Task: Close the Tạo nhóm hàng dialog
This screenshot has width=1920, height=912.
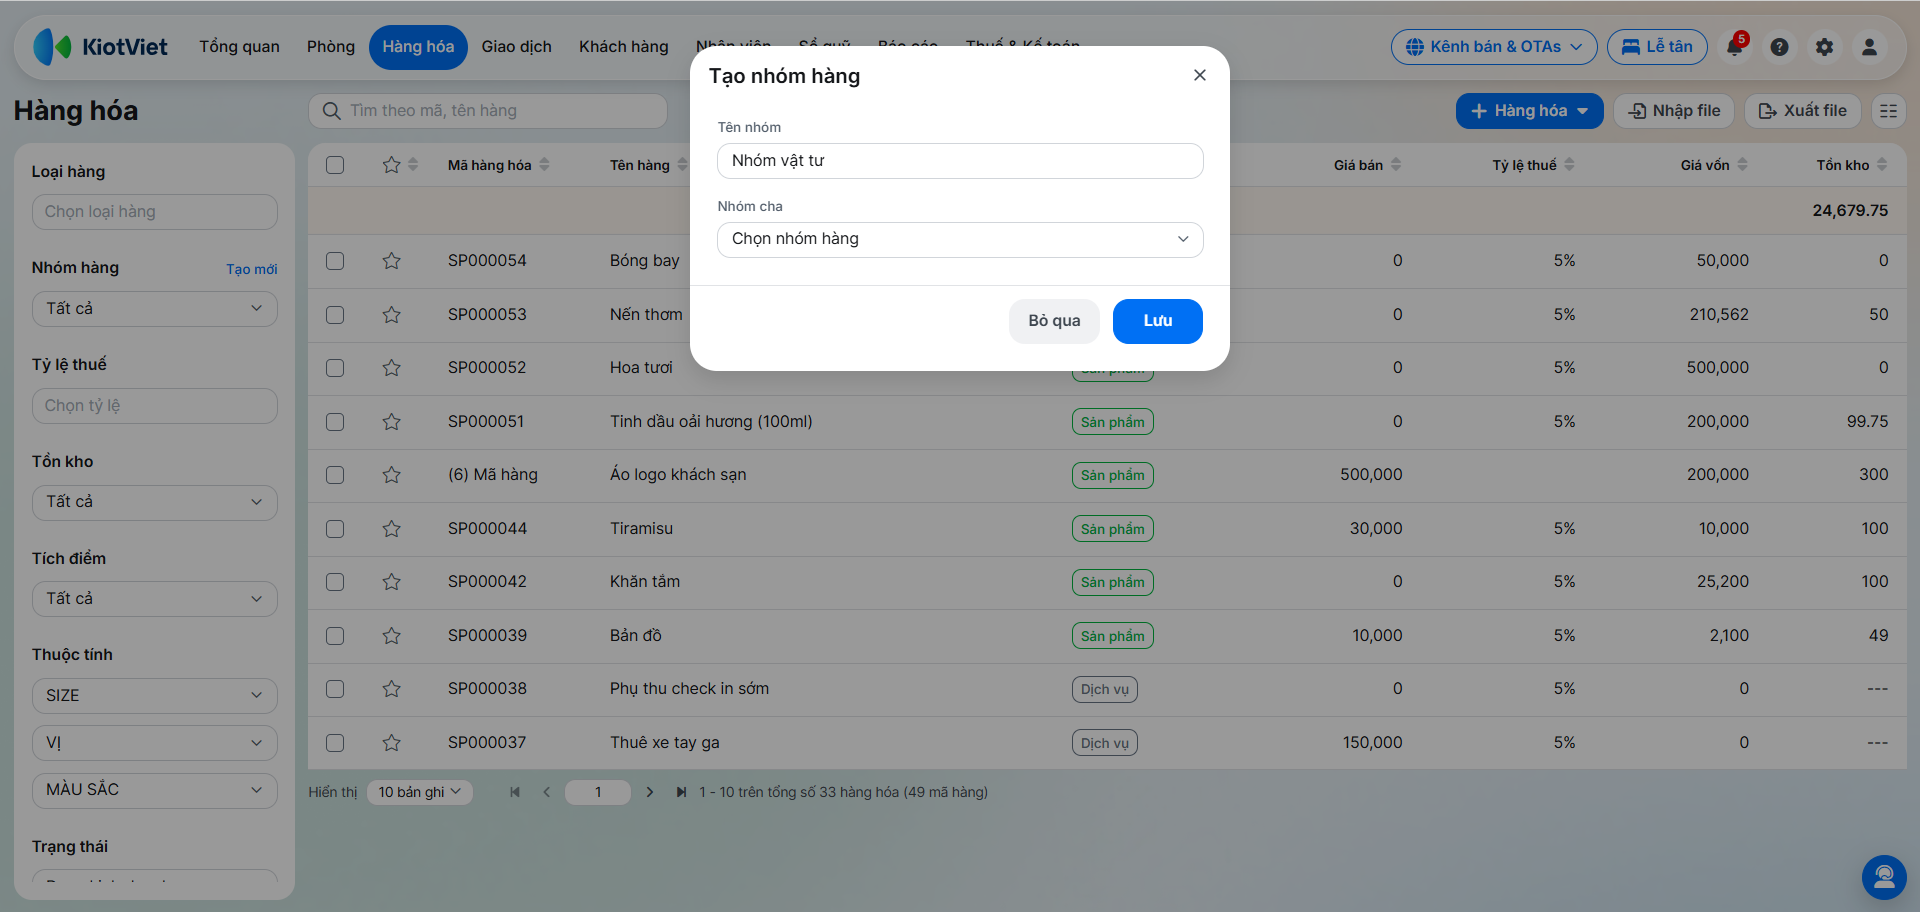Action: tap(1200, 75)
